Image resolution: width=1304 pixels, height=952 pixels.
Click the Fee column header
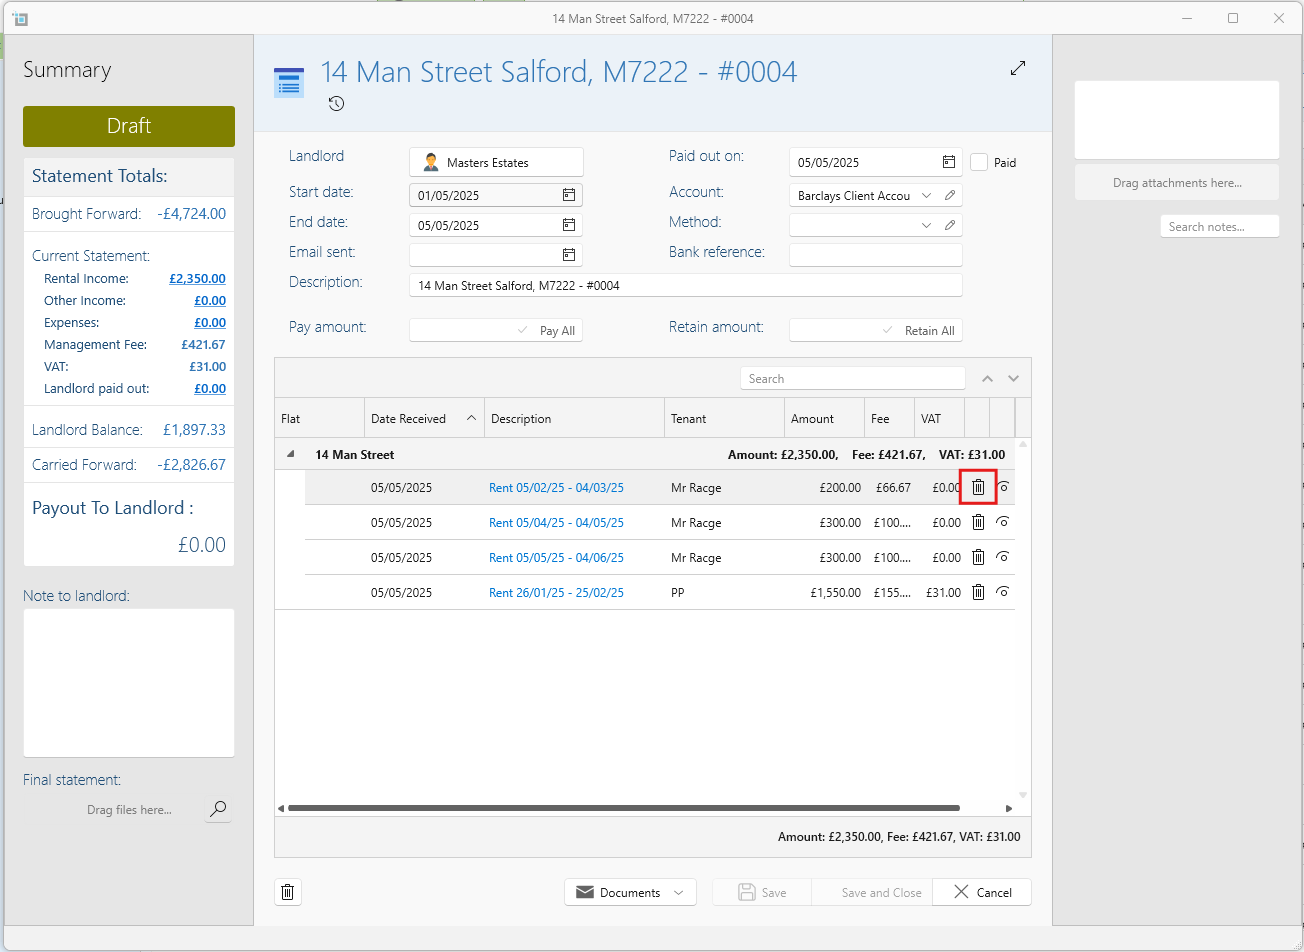[x=890, y=419]
